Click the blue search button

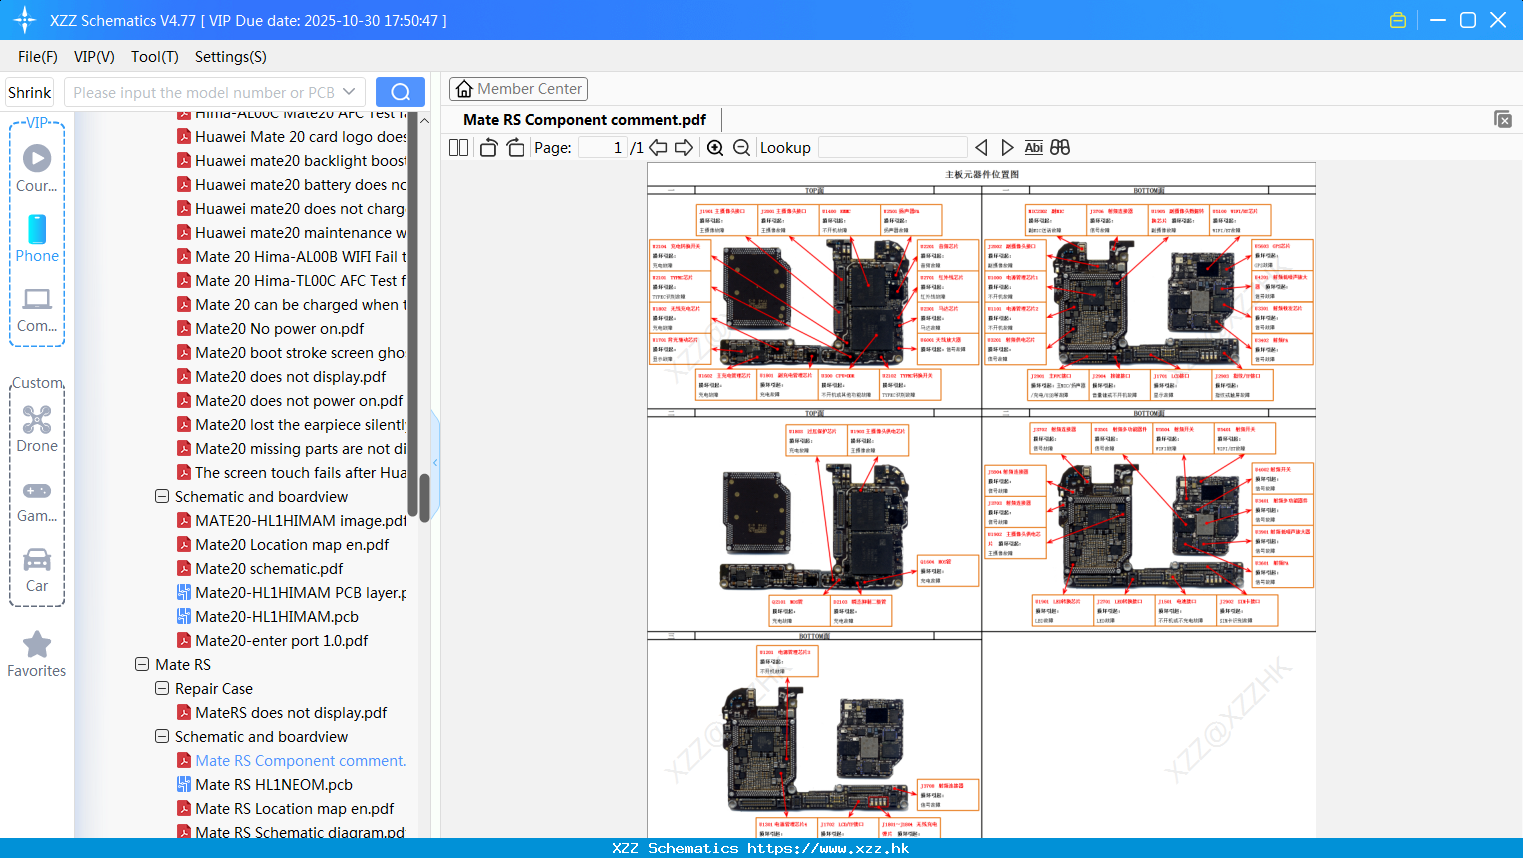point(400,92)
